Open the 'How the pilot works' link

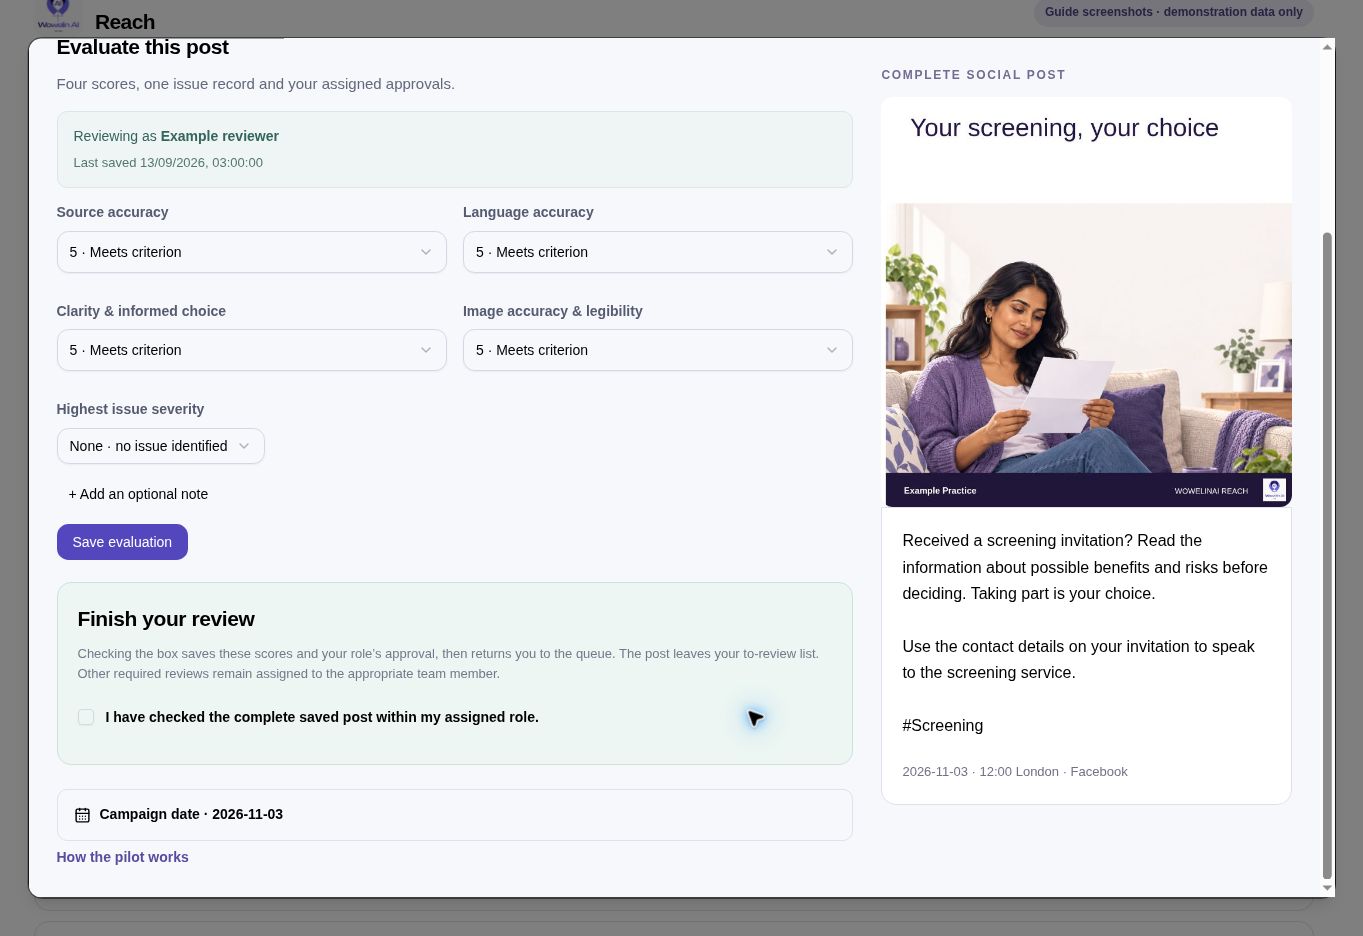point(122,857)
